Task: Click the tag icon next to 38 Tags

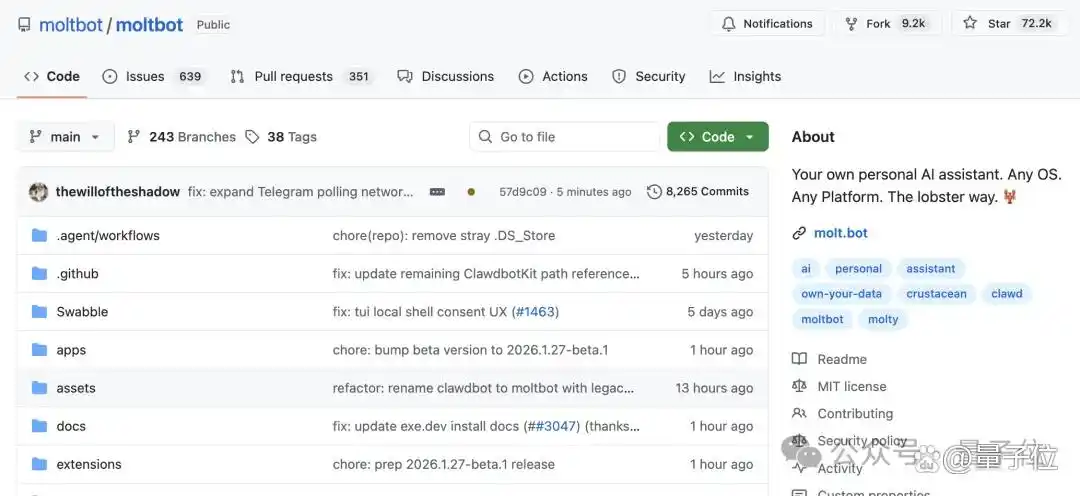Action: tap(253, 136)
